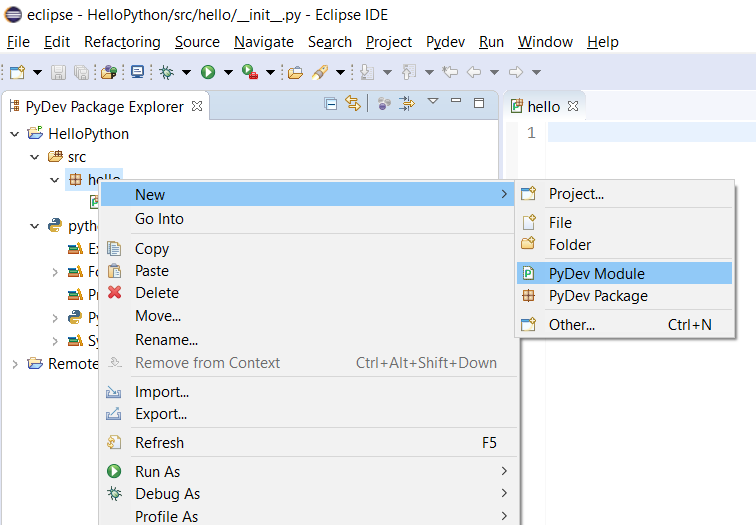The width and height of the screenshot is (756, 525).
Task: Click Export... in the context menu
Action: click(x=309, y=414)
